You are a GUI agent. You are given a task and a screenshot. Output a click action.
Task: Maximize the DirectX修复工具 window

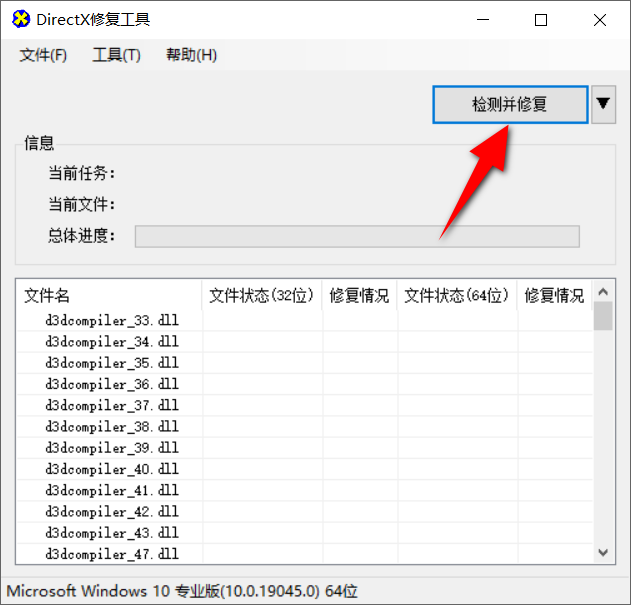click(x=541, y=20)
